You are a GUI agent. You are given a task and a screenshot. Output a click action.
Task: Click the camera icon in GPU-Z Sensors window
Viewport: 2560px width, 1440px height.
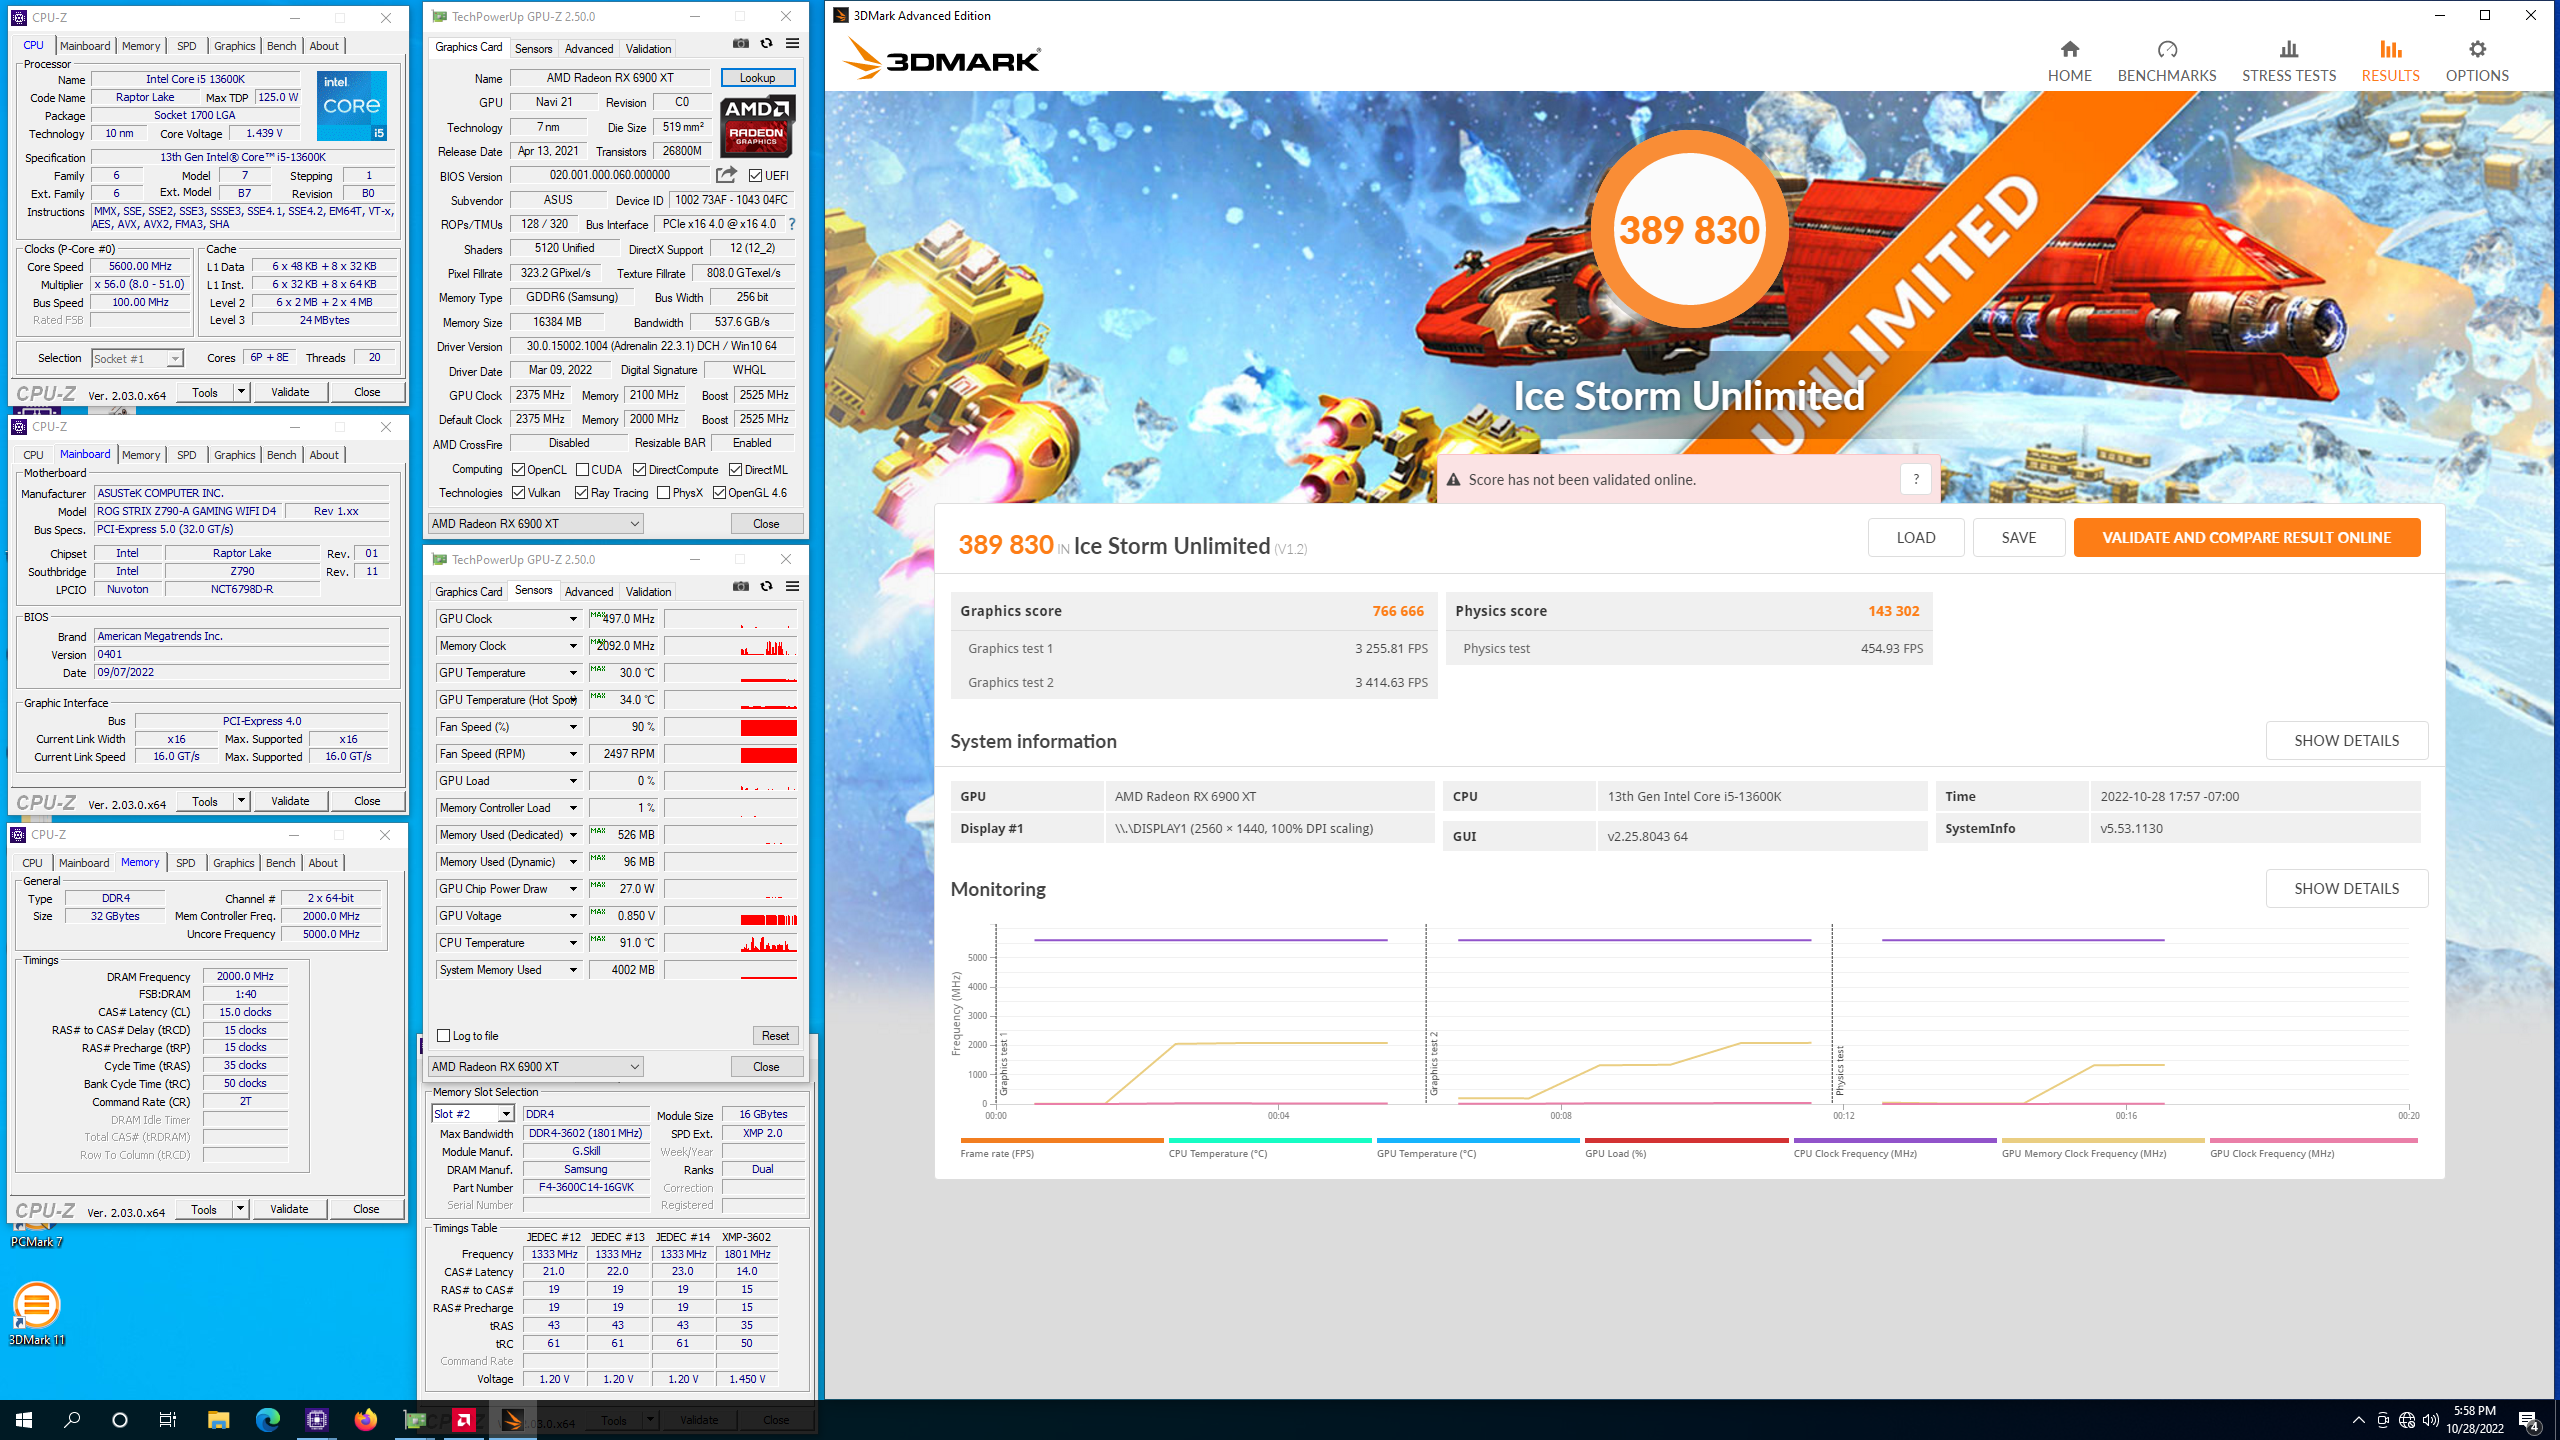coord(740,586)
